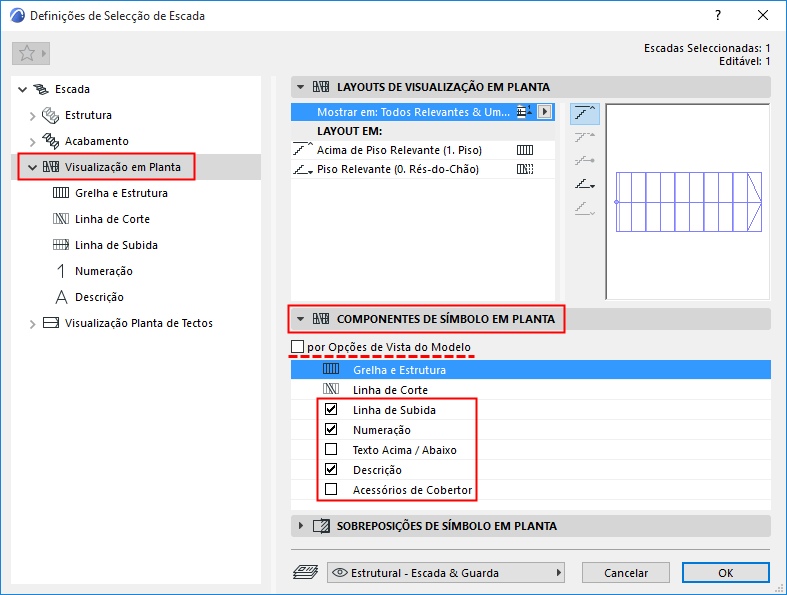Collapse the Visualização em Planta node
Image resolution: width=787 pixels, height=595 pixels.
(33, 167)
